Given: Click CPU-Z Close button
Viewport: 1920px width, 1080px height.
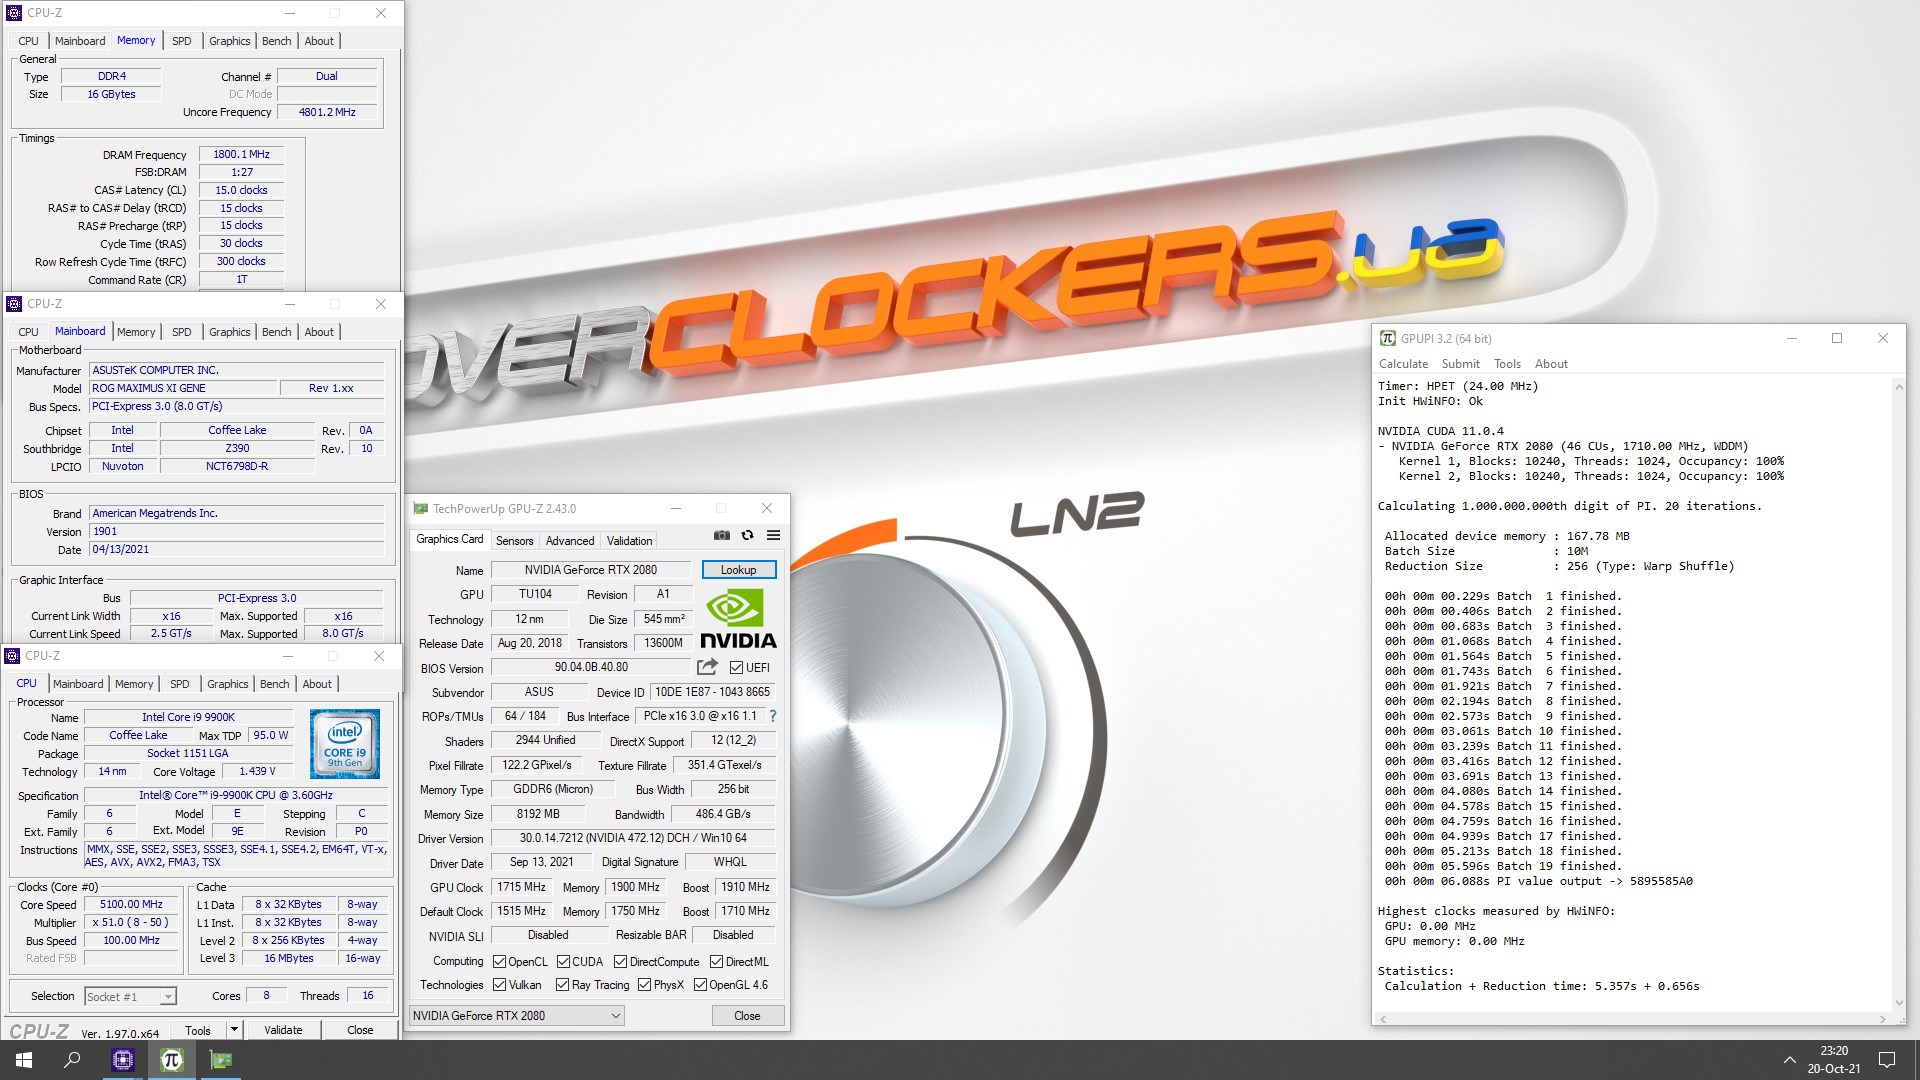Looking at the screenshot, I should click(360, 1030).
